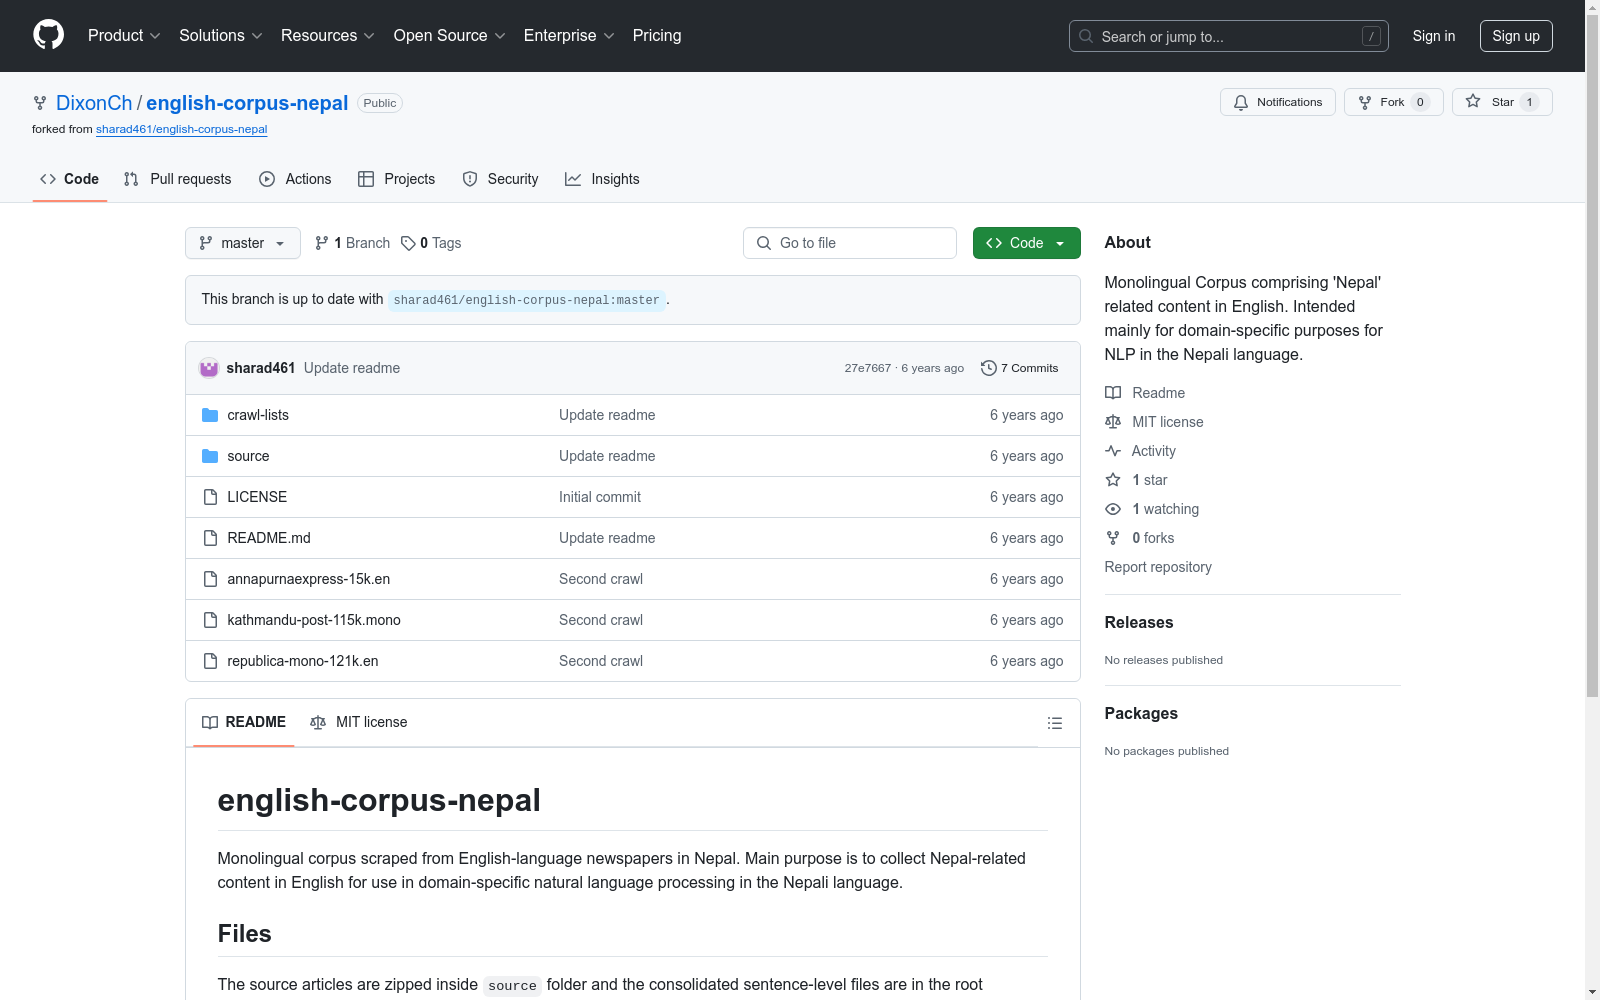
Task: Click the search magnifier icon in header
Action: [1086, 36]
